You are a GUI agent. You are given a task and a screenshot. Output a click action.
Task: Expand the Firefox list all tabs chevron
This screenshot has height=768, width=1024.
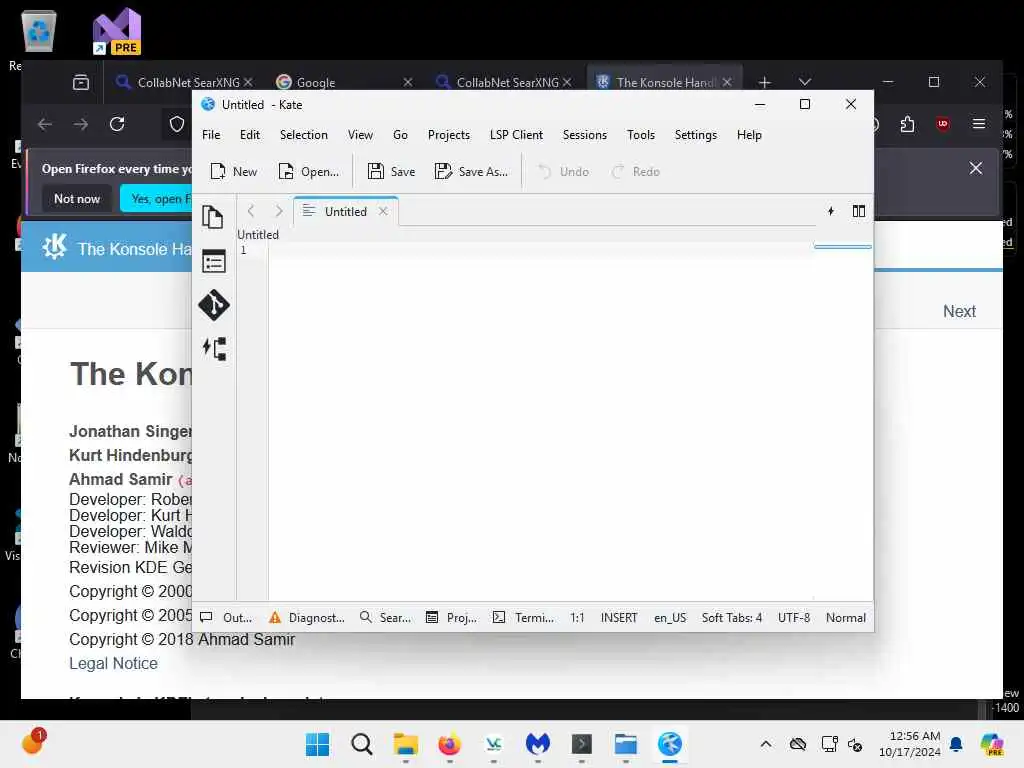tap(805, 82)
